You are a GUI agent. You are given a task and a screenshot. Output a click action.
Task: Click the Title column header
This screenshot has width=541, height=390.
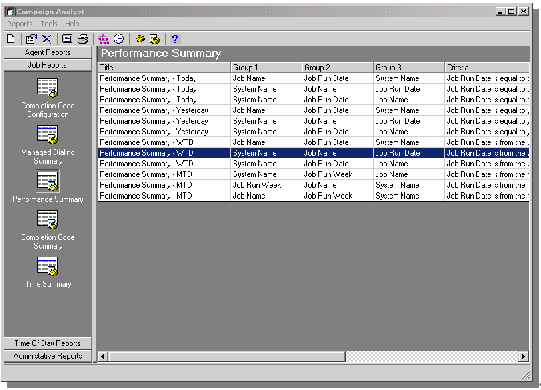164,67
